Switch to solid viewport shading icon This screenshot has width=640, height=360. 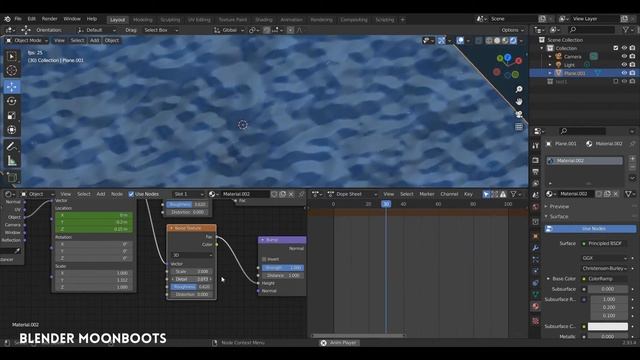pos(497,40)
